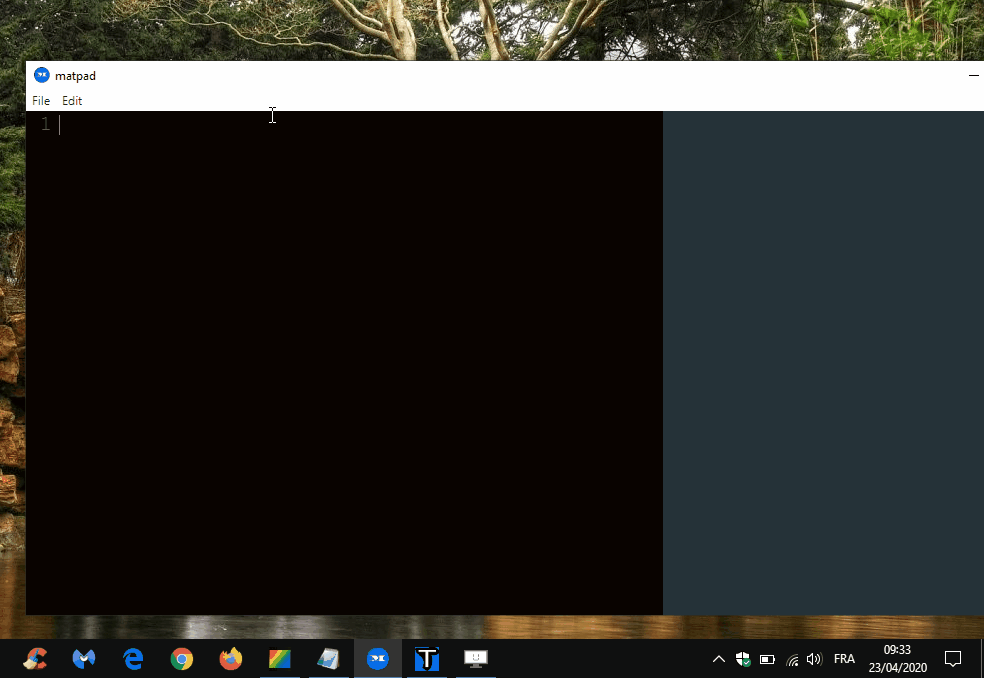Click line number 1 in the gutter
Viewport: 984px width, 678px height.
coord(45,124)
